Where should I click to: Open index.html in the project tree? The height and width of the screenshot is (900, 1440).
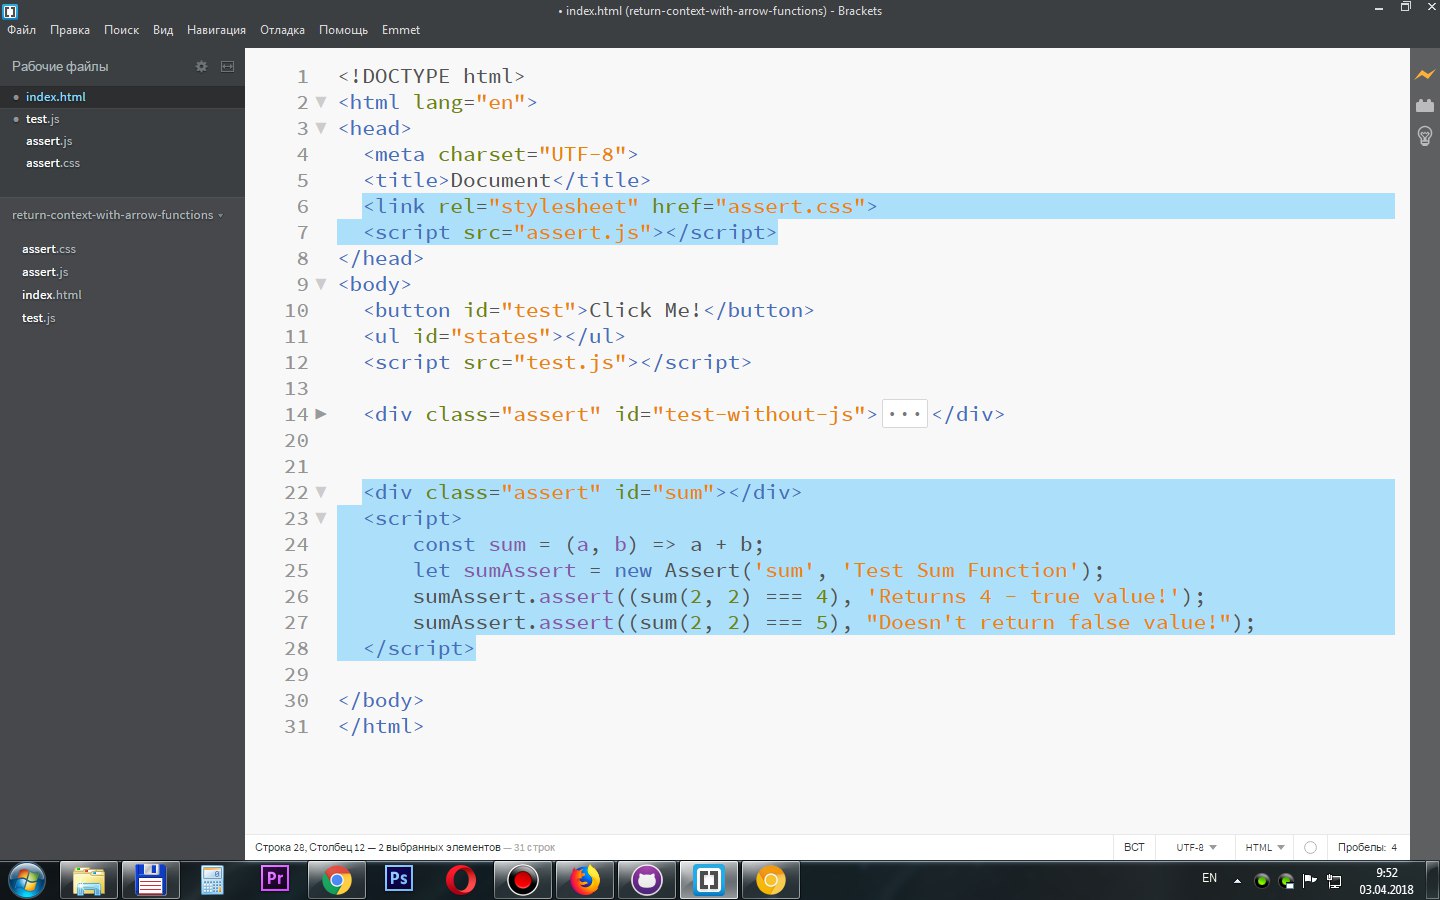[52, 295]
